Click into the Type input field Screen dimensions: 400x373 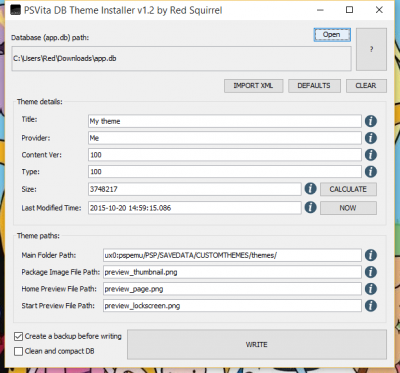(225, 172)
